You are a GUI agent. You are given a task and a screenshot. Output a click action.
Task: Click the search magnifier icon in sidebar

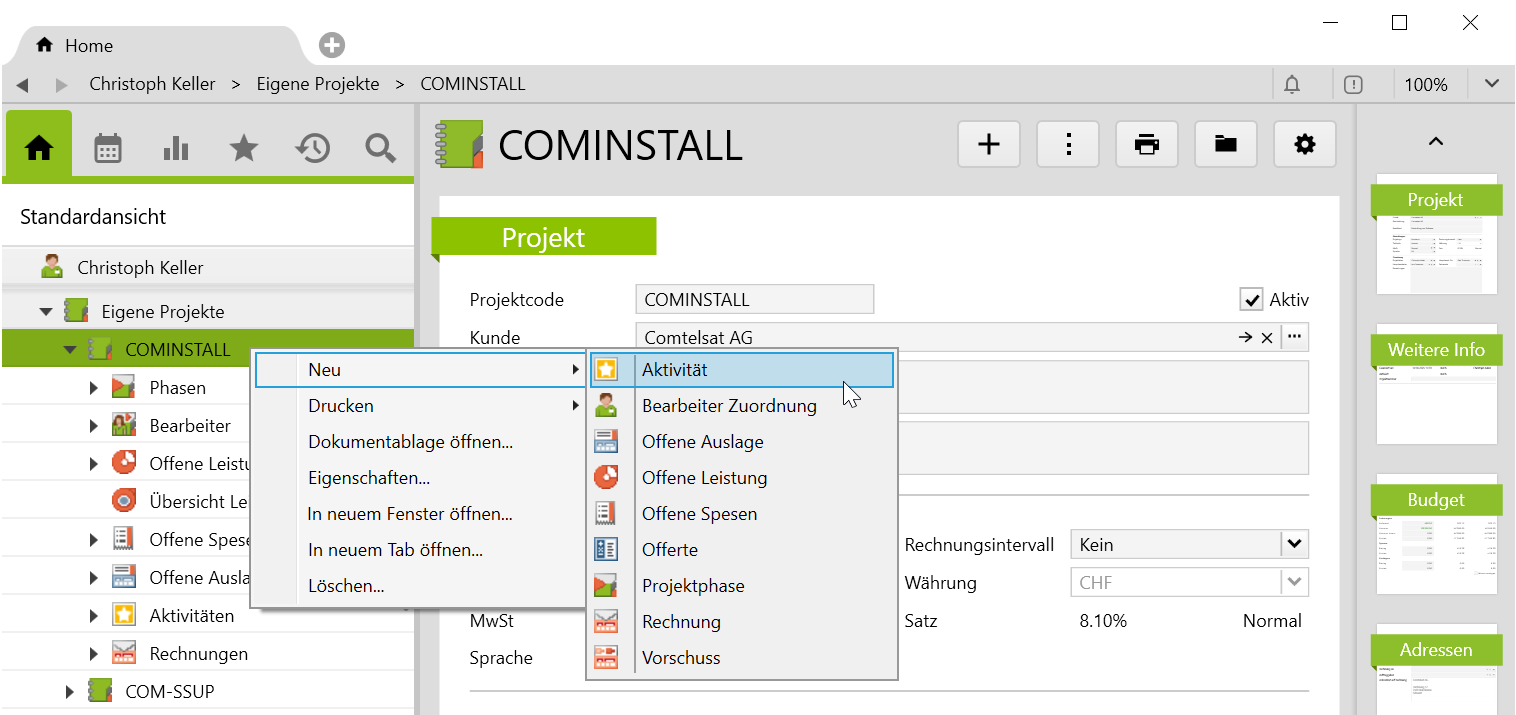click(x=380, y=149)
